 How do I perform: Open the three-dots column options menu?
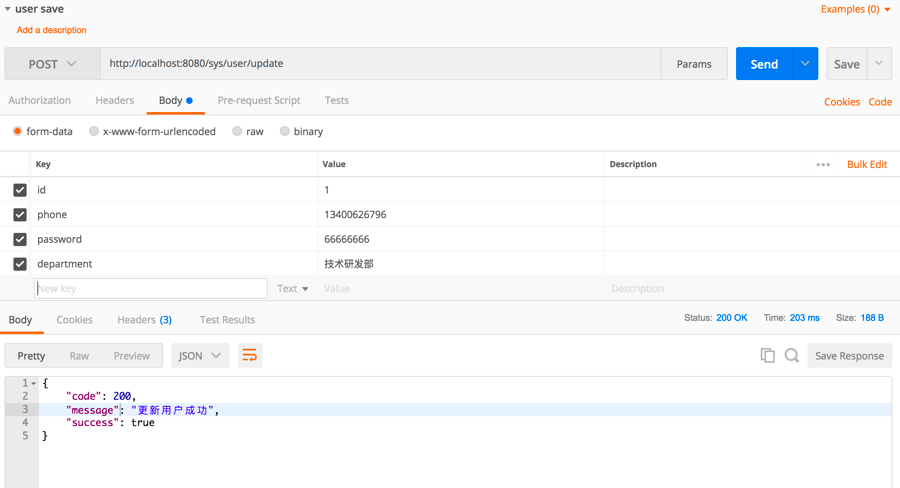point(823,165)
